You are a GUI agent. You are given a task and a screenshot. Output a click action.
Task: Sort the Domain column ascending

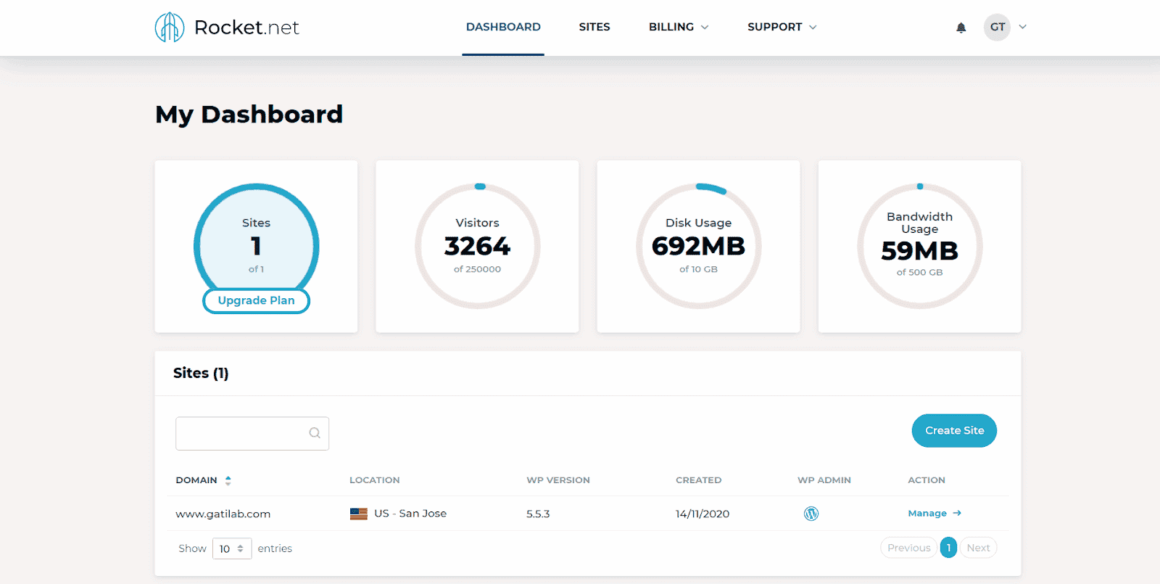228,477
